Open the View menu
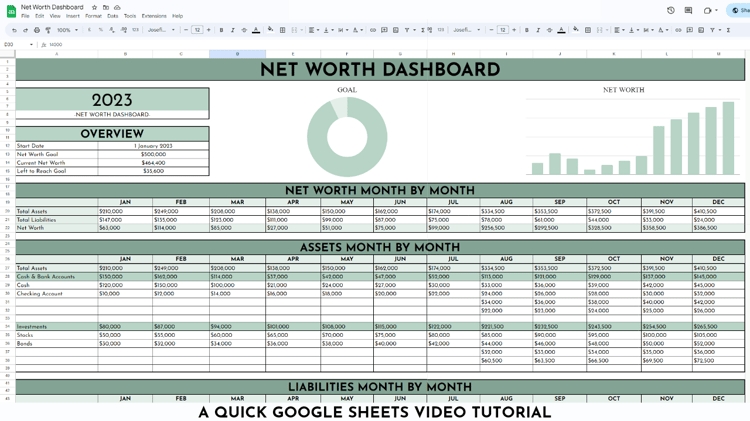Image resolution: width=750 pixels, height=421 pixels. coord(55,16)
